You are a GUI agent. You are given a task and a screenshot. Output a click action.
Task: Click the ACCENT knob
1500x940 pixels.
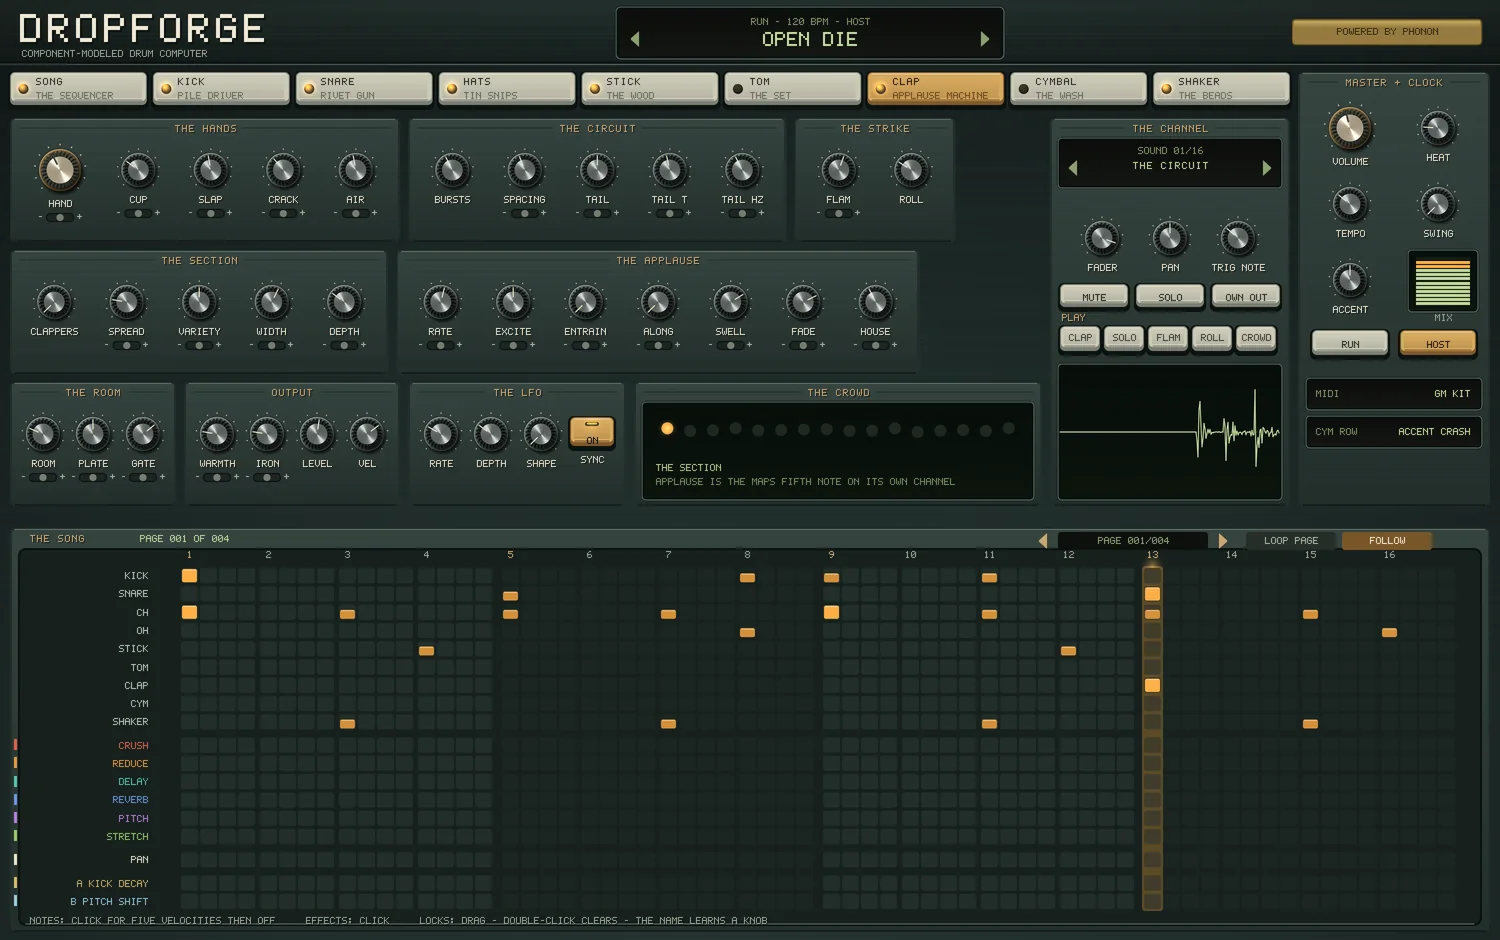pyautogui.click(x=1350, y=280)
